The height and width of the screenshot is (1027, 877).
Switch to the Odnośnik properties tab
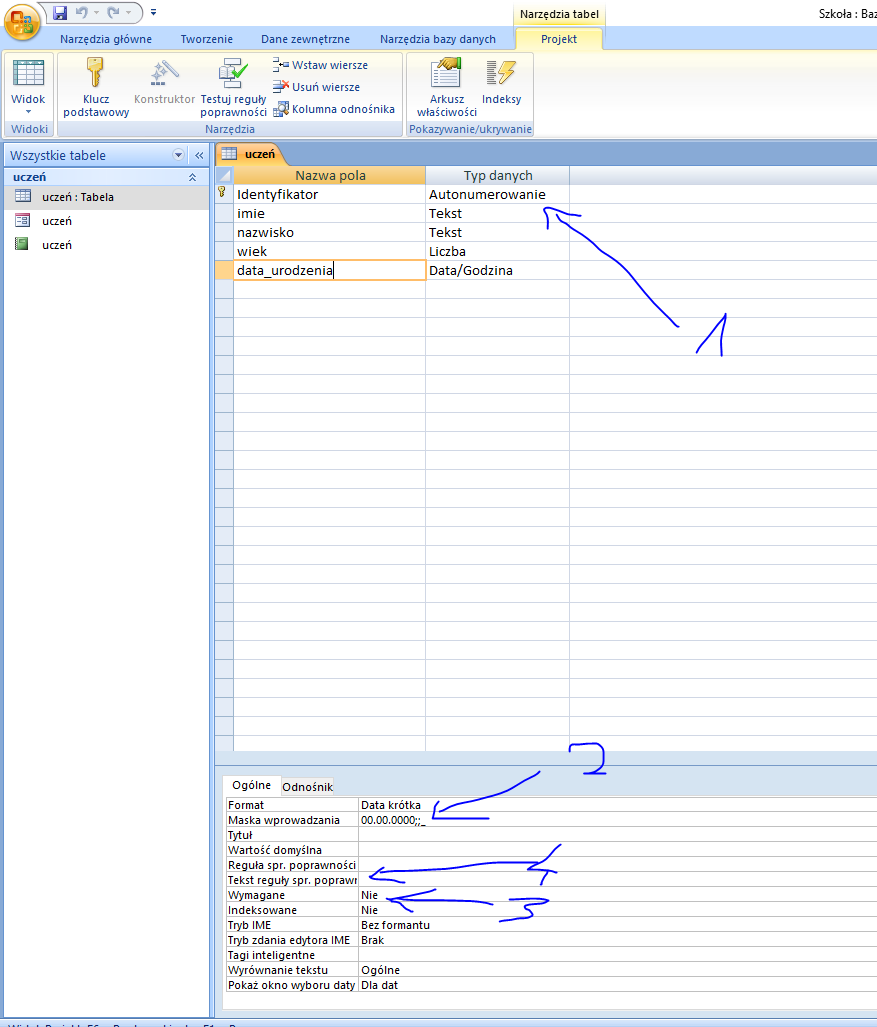(x=307, y=787)
